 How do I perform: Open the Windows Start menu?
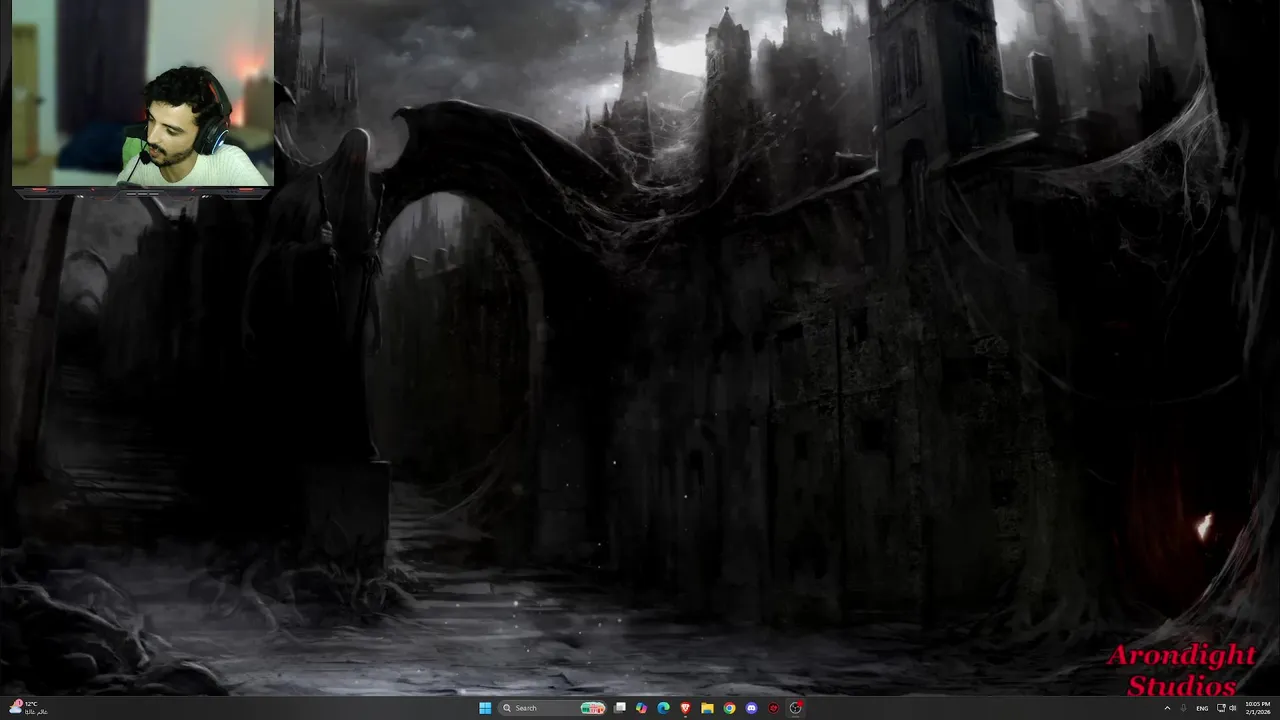point(485,708)
